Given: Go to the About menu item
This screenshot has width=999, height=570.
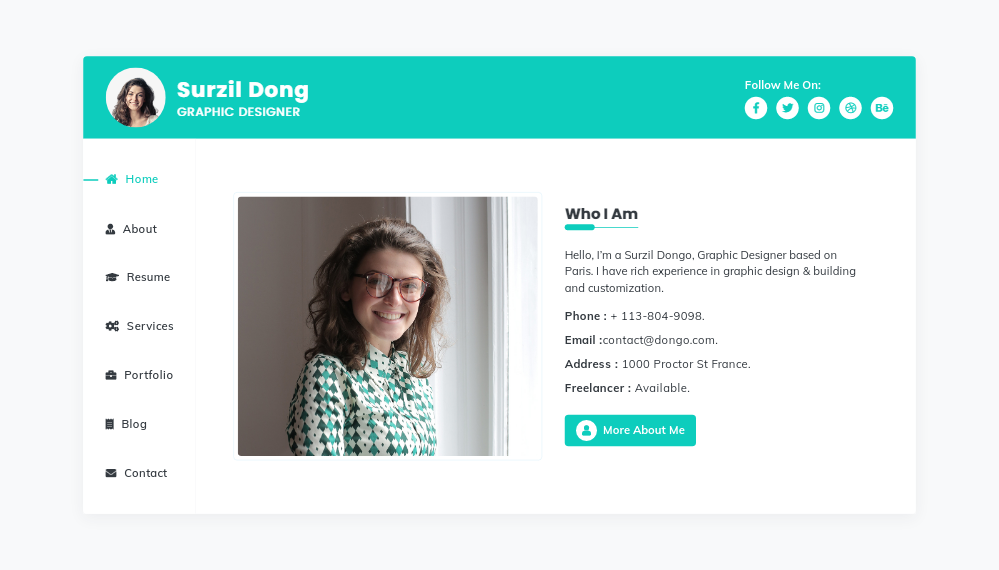Looking at the screenshot, I should 140,229.
